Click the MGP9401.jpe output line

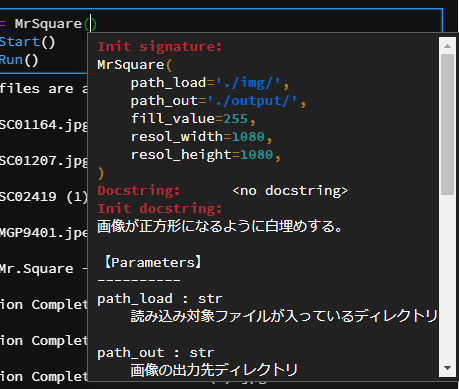tap(44, 233)
